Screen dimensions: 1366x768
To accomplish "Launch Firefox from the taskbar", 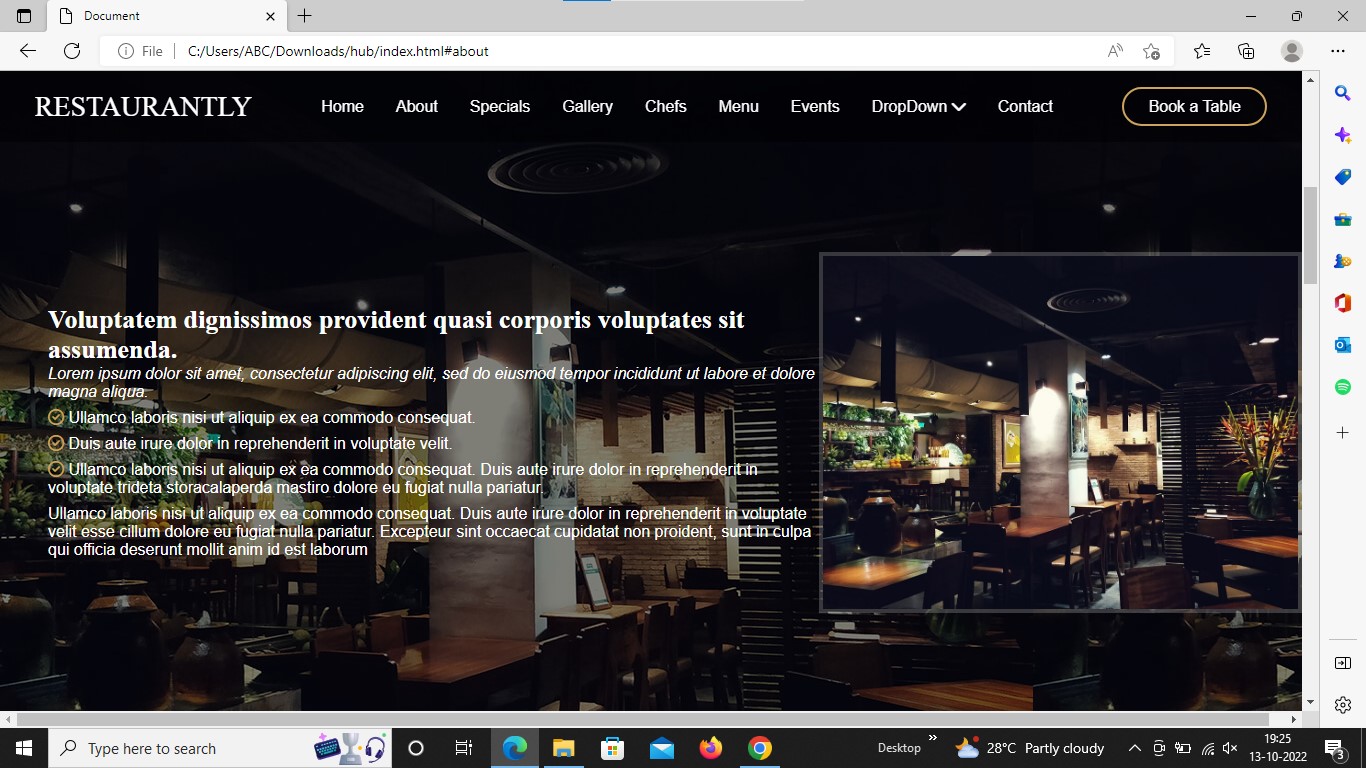I will (x=710, y=748).
